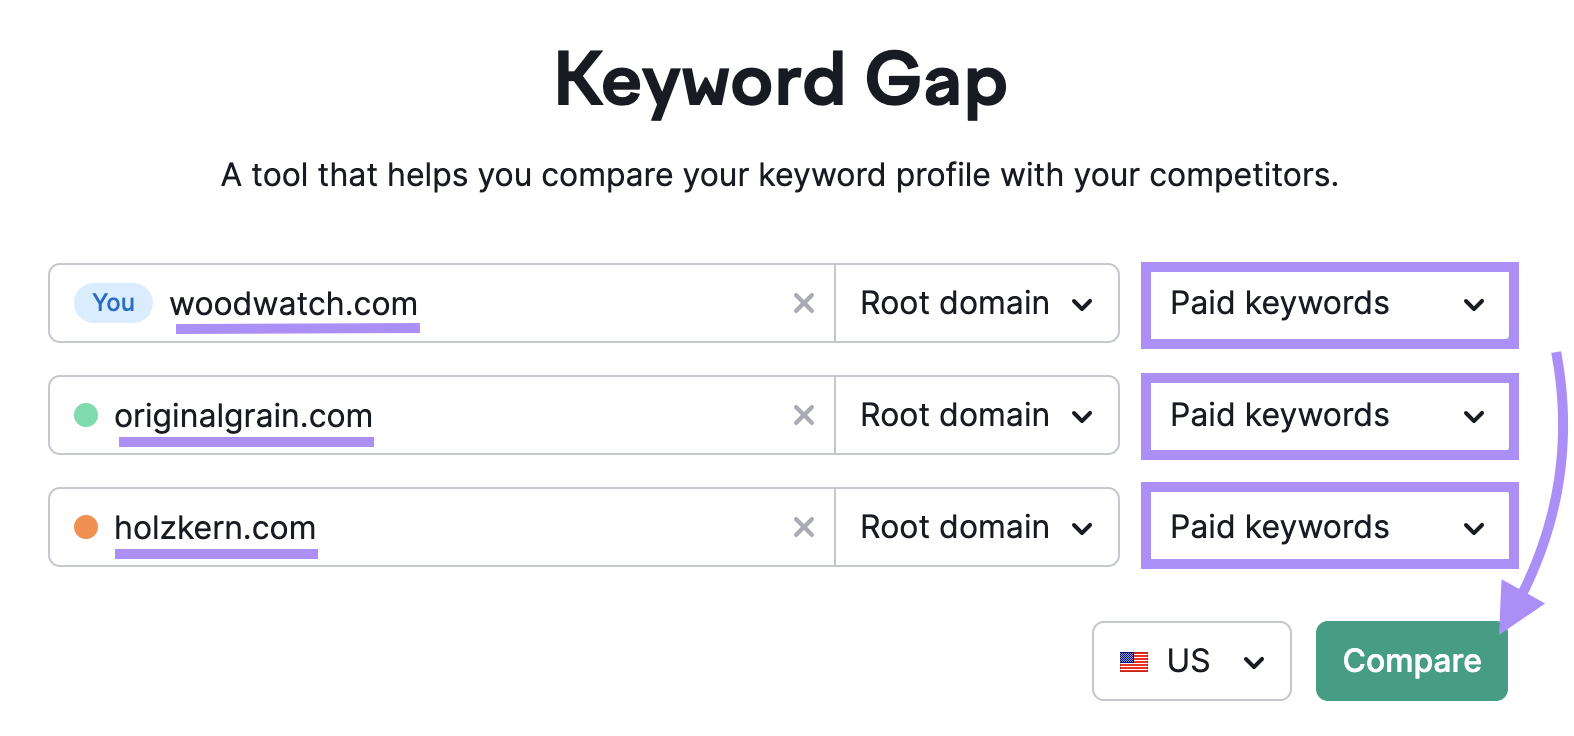
Task: Click the Keyword Gap page title
Action: pos(783,80)
